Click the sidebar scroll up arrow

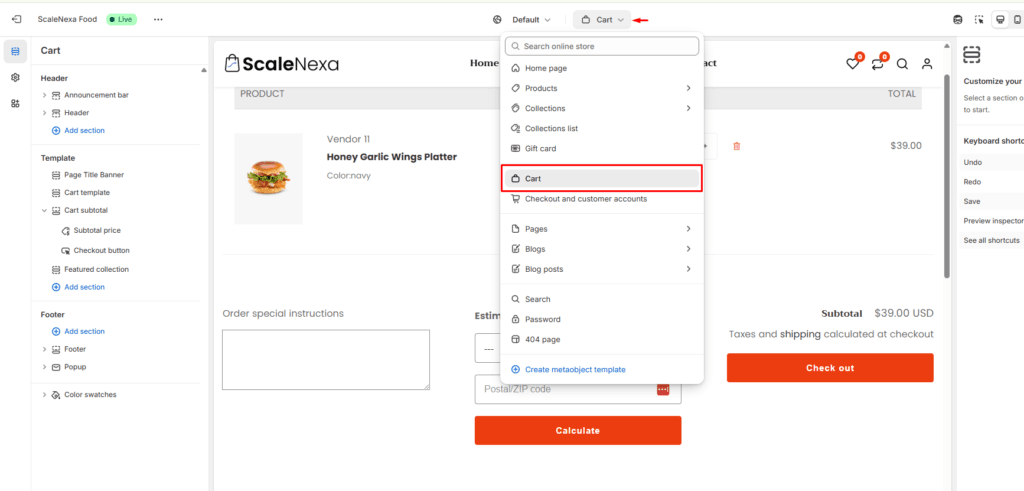click(204, 70)
